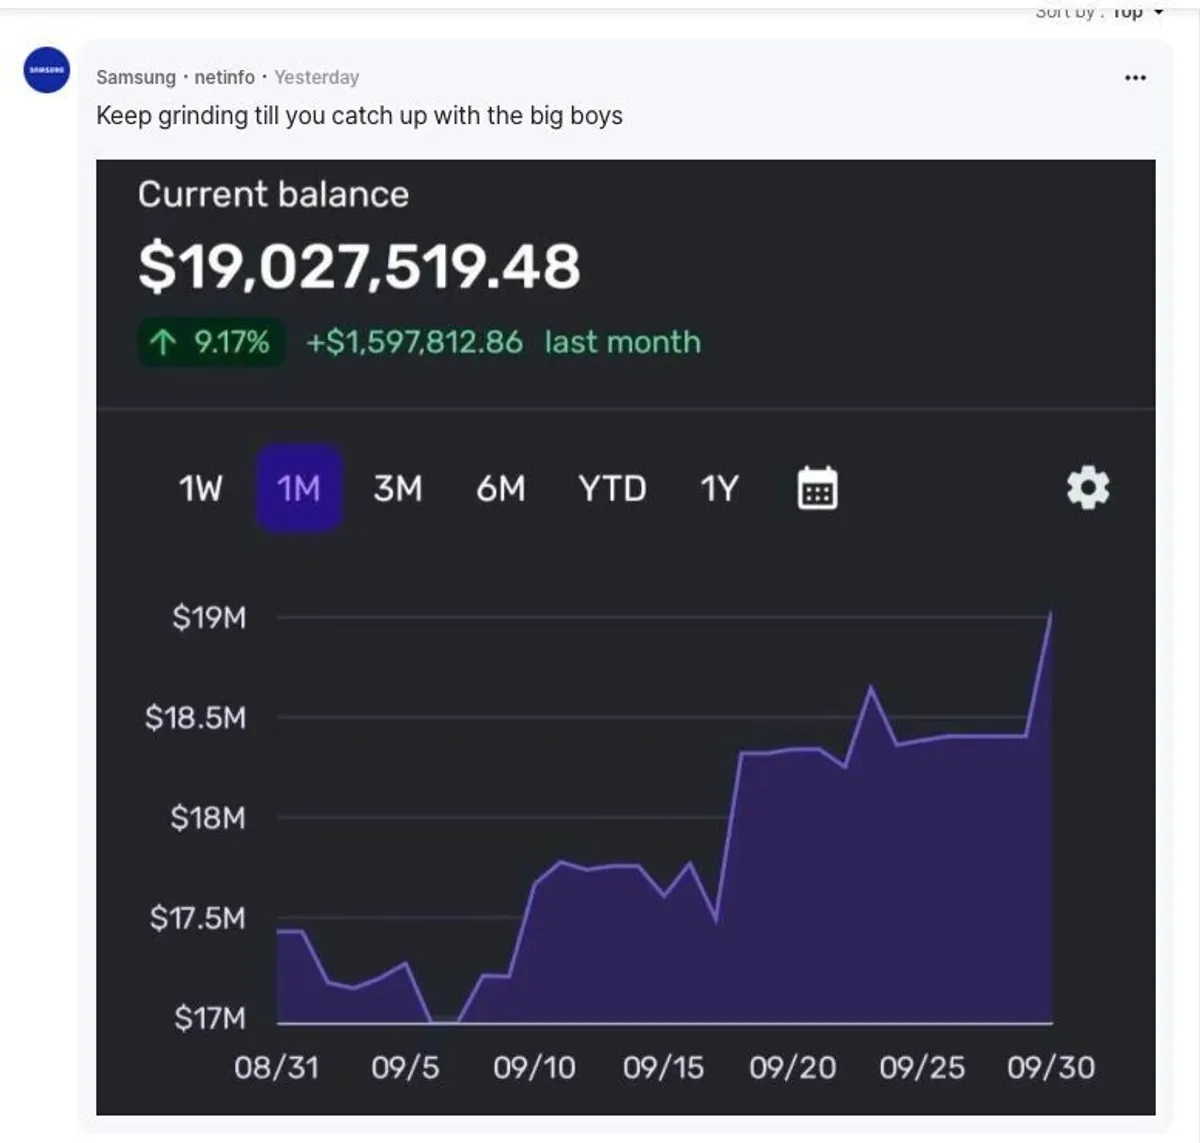Image resolution: width=1200 pixels, height=1143 pixels.
Task: Click the 09/20 date axis label
Action: (x=792, y=1067)
